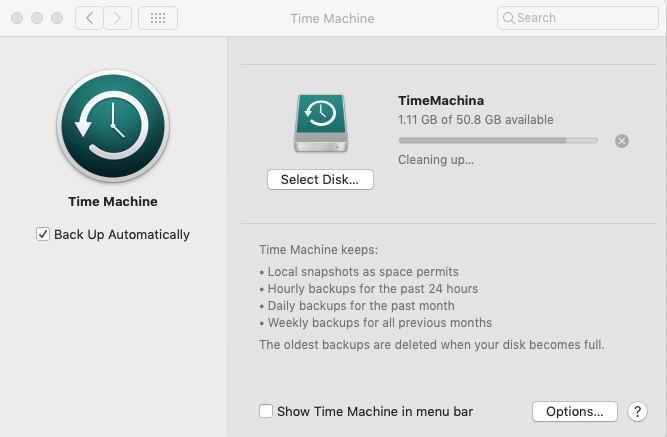The image size is (667, 437).
Task: Open the Select Disk… dialog
Action: click(320, 180)
